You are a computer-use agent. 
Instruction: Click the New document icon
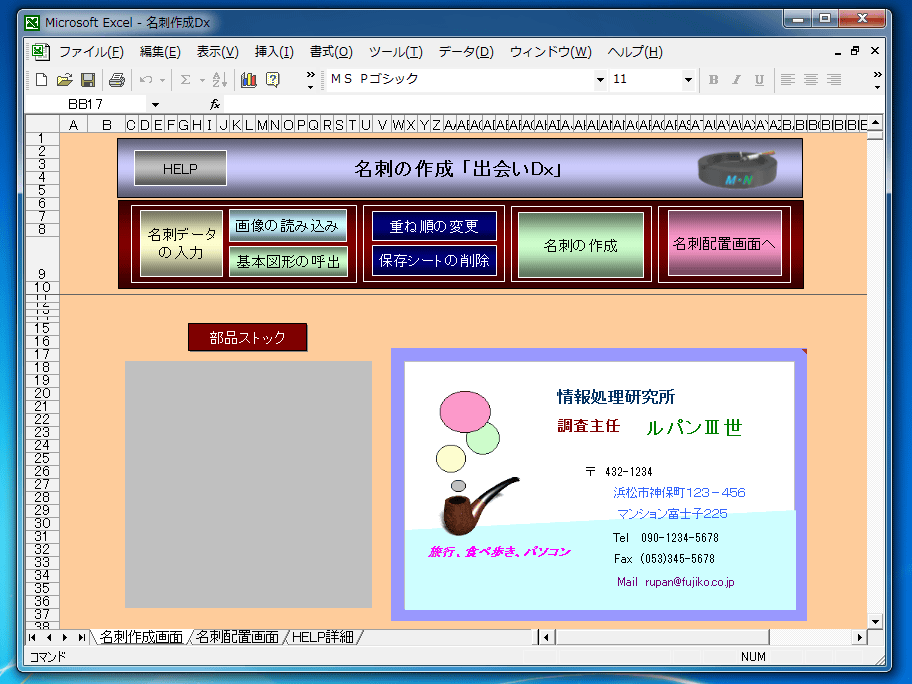41,80
